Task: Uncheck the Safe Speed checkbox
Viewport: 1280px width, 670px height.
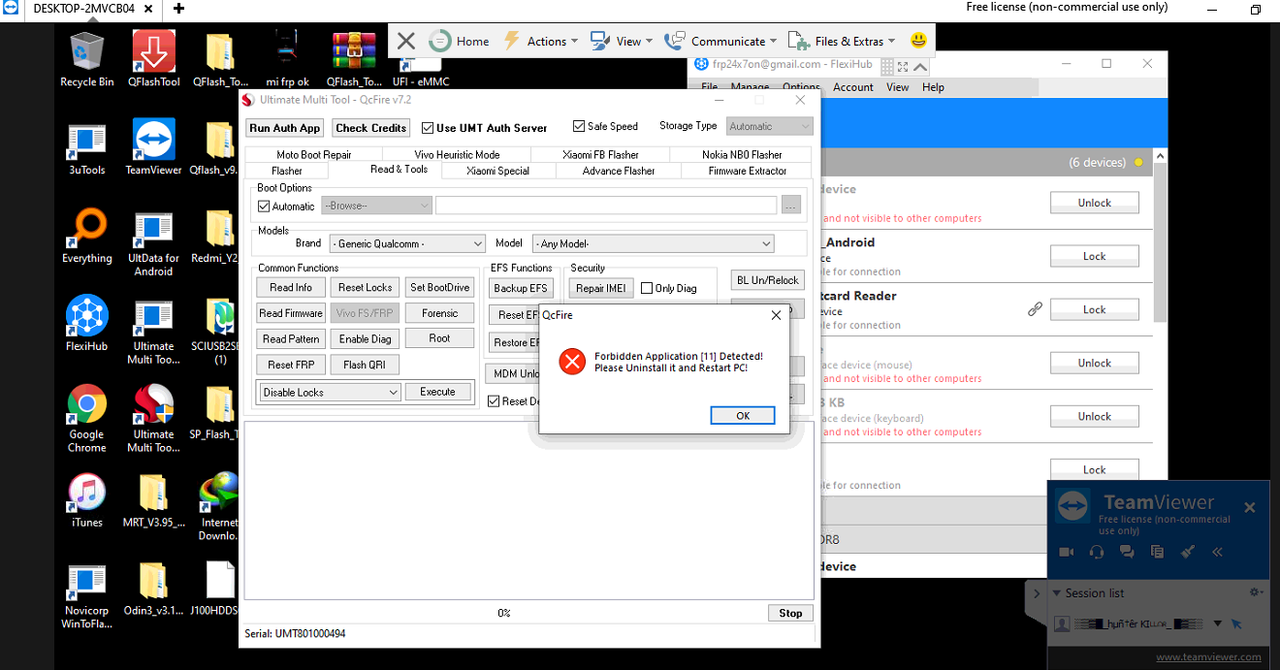Action: point(579,127)
